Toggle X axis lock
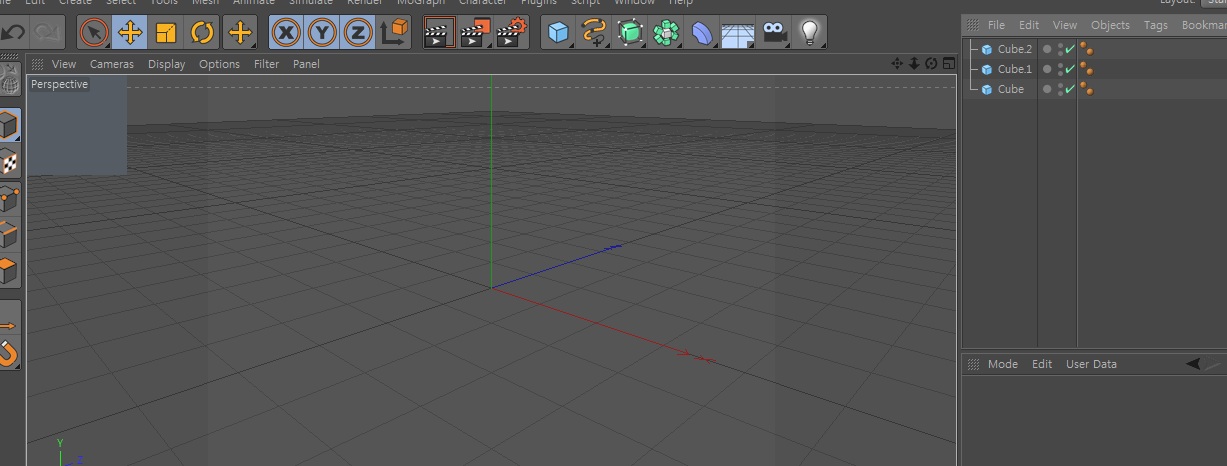 click(x=287, y=32)
